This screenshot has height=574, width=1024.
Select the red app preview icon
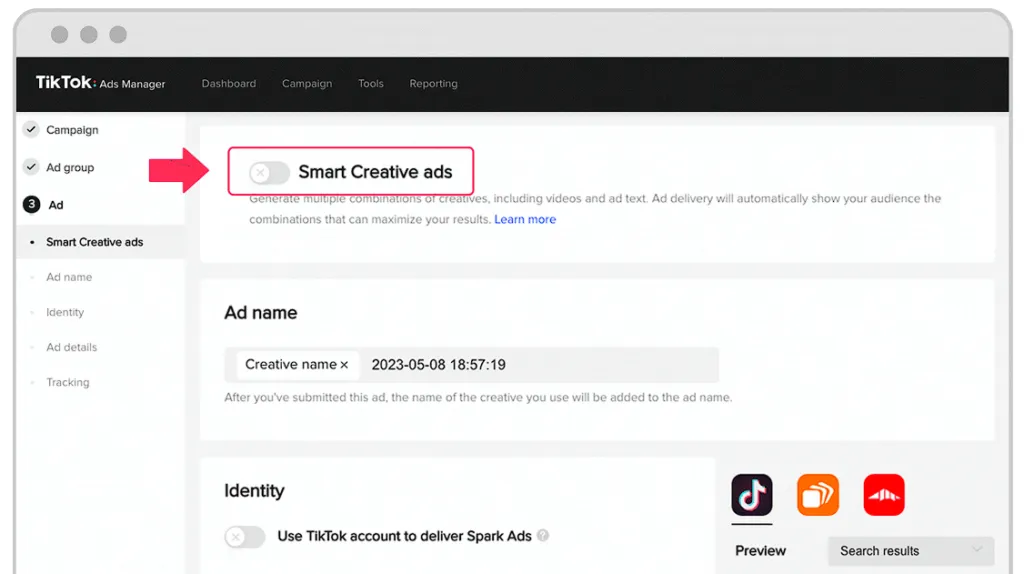coord(884,495)
